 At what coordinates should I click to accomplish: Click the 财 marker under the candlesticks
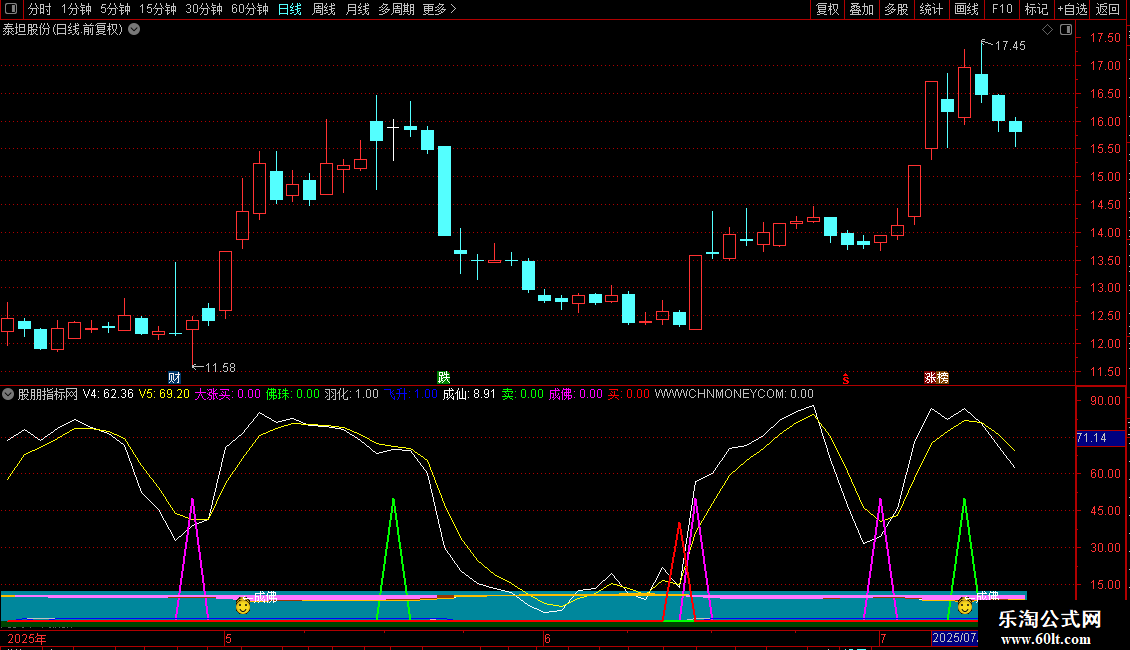pyautogui.click(x=174, y=378)
